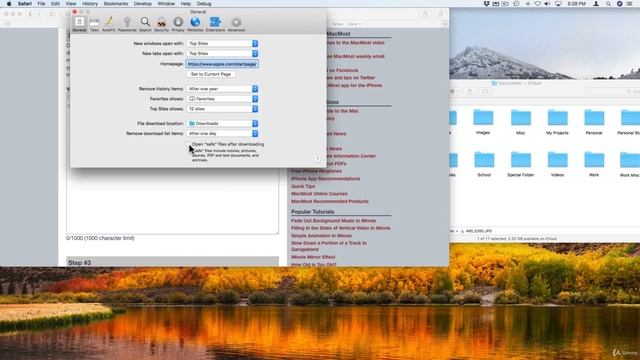Image resolution: width=640 pixels, height=360 pixels.
Task: Open iMovie Mirror Effect link
Action: (x=313, y=257)
